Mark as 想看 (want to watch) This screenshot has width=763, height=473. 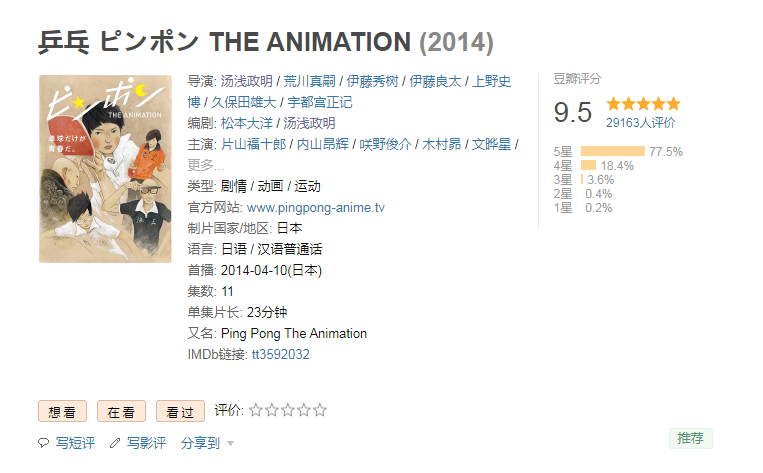pos(63,411)
